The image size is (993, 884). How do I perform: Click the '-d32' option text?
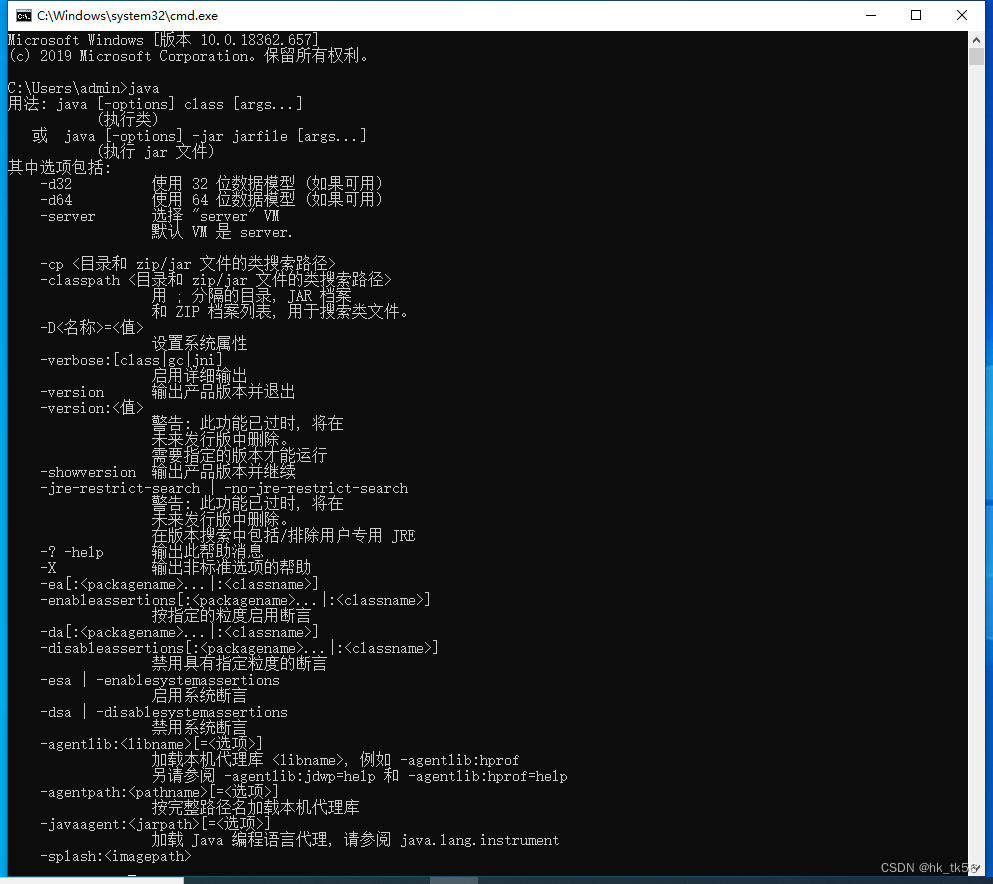[56, 184]
